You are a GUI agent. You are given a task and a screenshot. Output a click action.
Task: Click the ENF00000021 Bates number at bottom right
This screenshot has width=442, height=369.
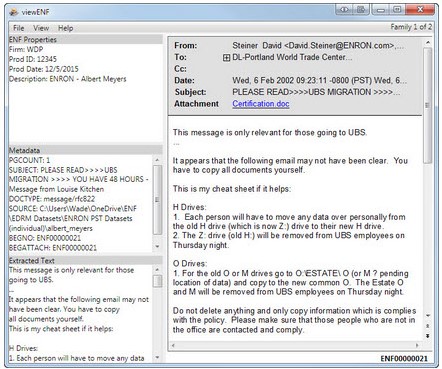point(404,359)
